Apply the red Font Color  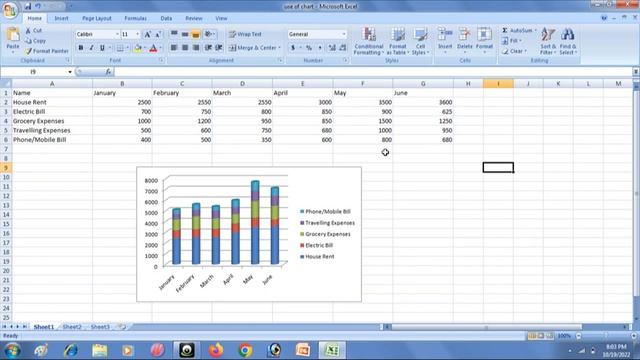(153, 48)
